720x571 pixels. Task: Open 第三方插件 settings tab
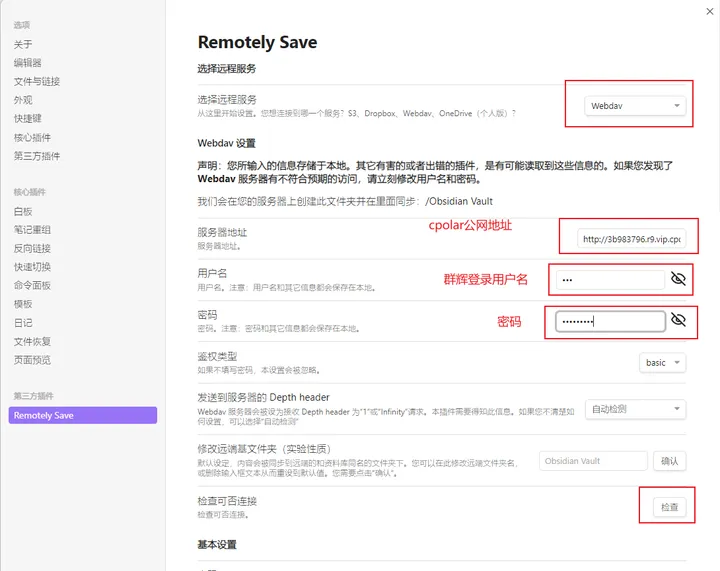[x=37, y=156]
